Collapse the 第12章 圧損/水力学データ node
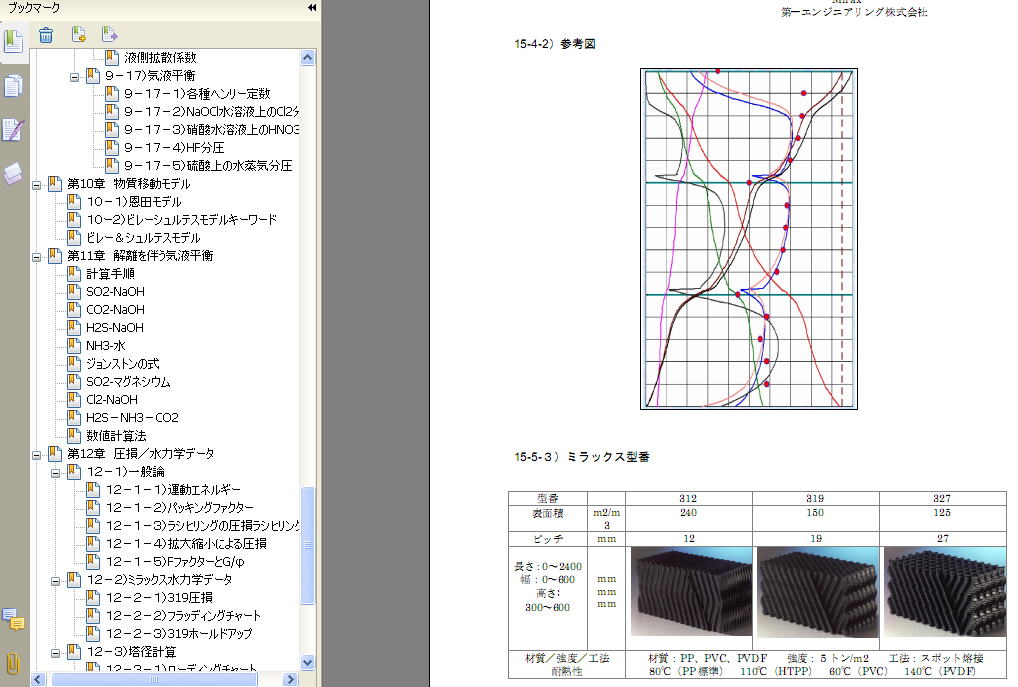Viewport: 1018px width, 687px height. coord(37,455)
